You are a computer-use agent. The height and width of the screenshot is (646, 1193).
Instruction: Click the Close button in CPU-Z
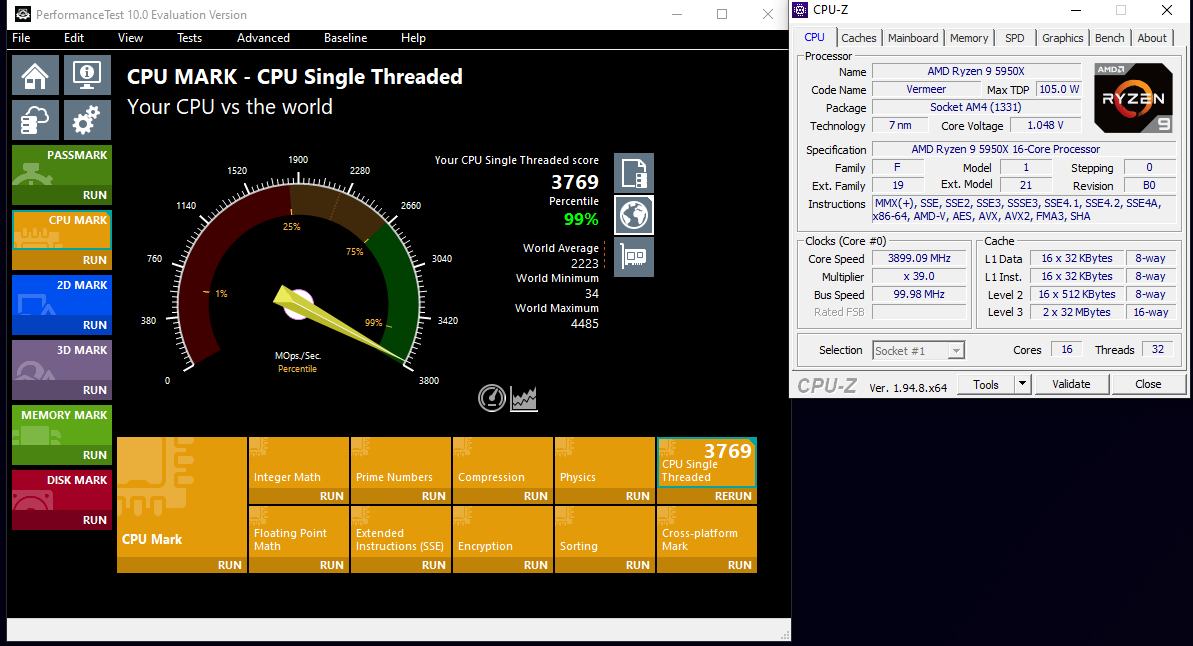[1147, 384]
